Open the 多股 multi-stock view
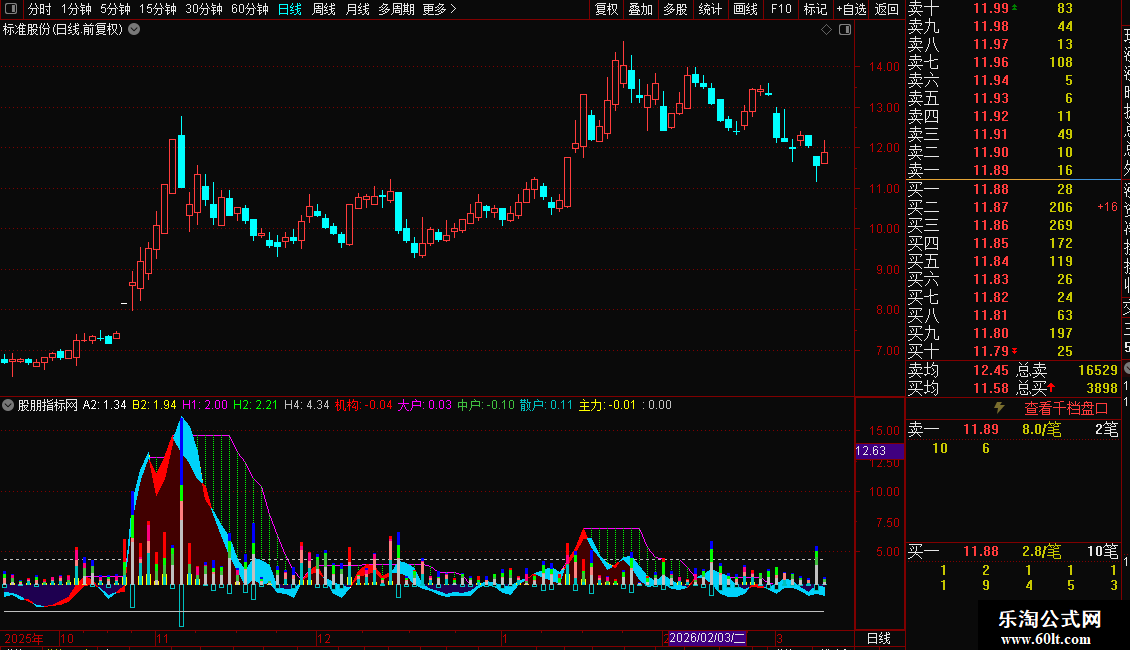1130x650 pixels. [675, 9]
